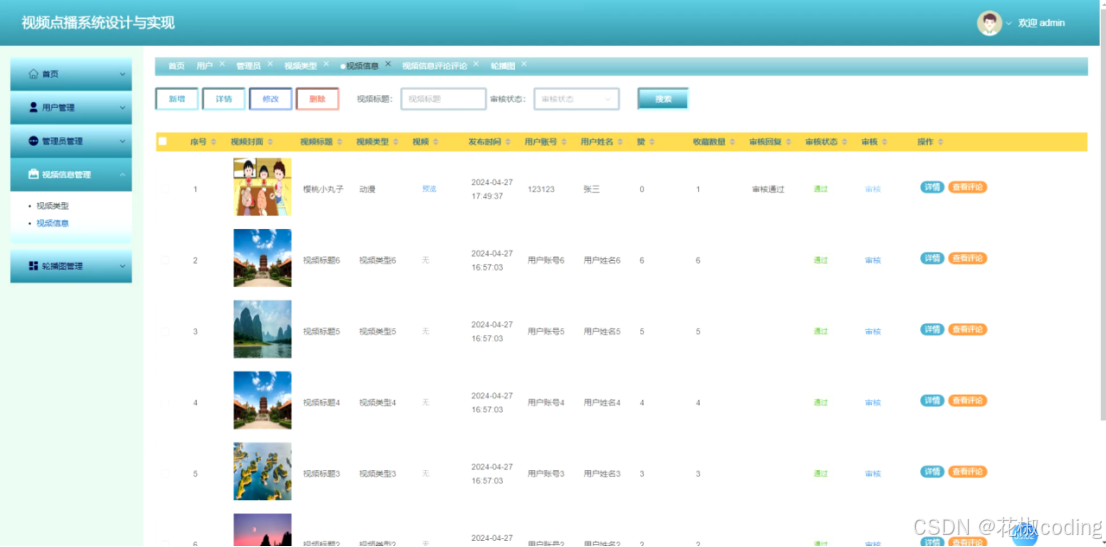This screenshot has width=1106, height=547.
Task: Close the 视频类型 tab with its X
Action: 326,64
